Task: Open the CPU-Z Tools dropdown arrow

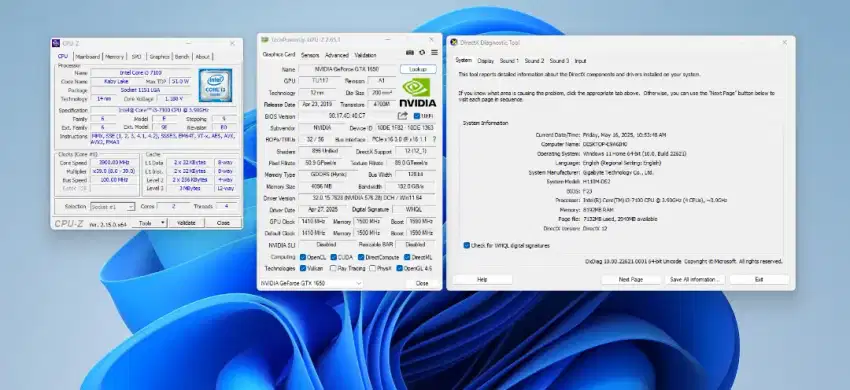Action: 162,223
